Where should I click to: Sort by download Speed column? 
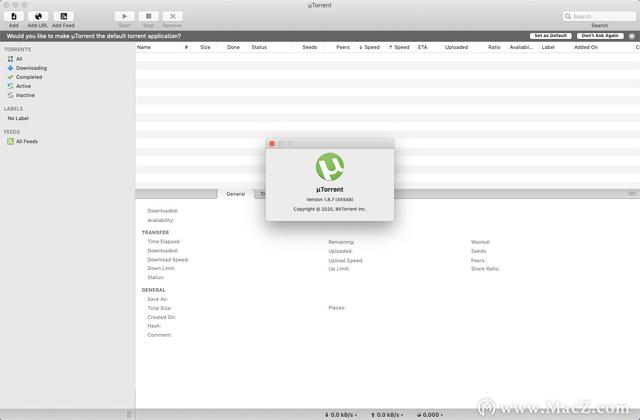click(x=369, y=47)
